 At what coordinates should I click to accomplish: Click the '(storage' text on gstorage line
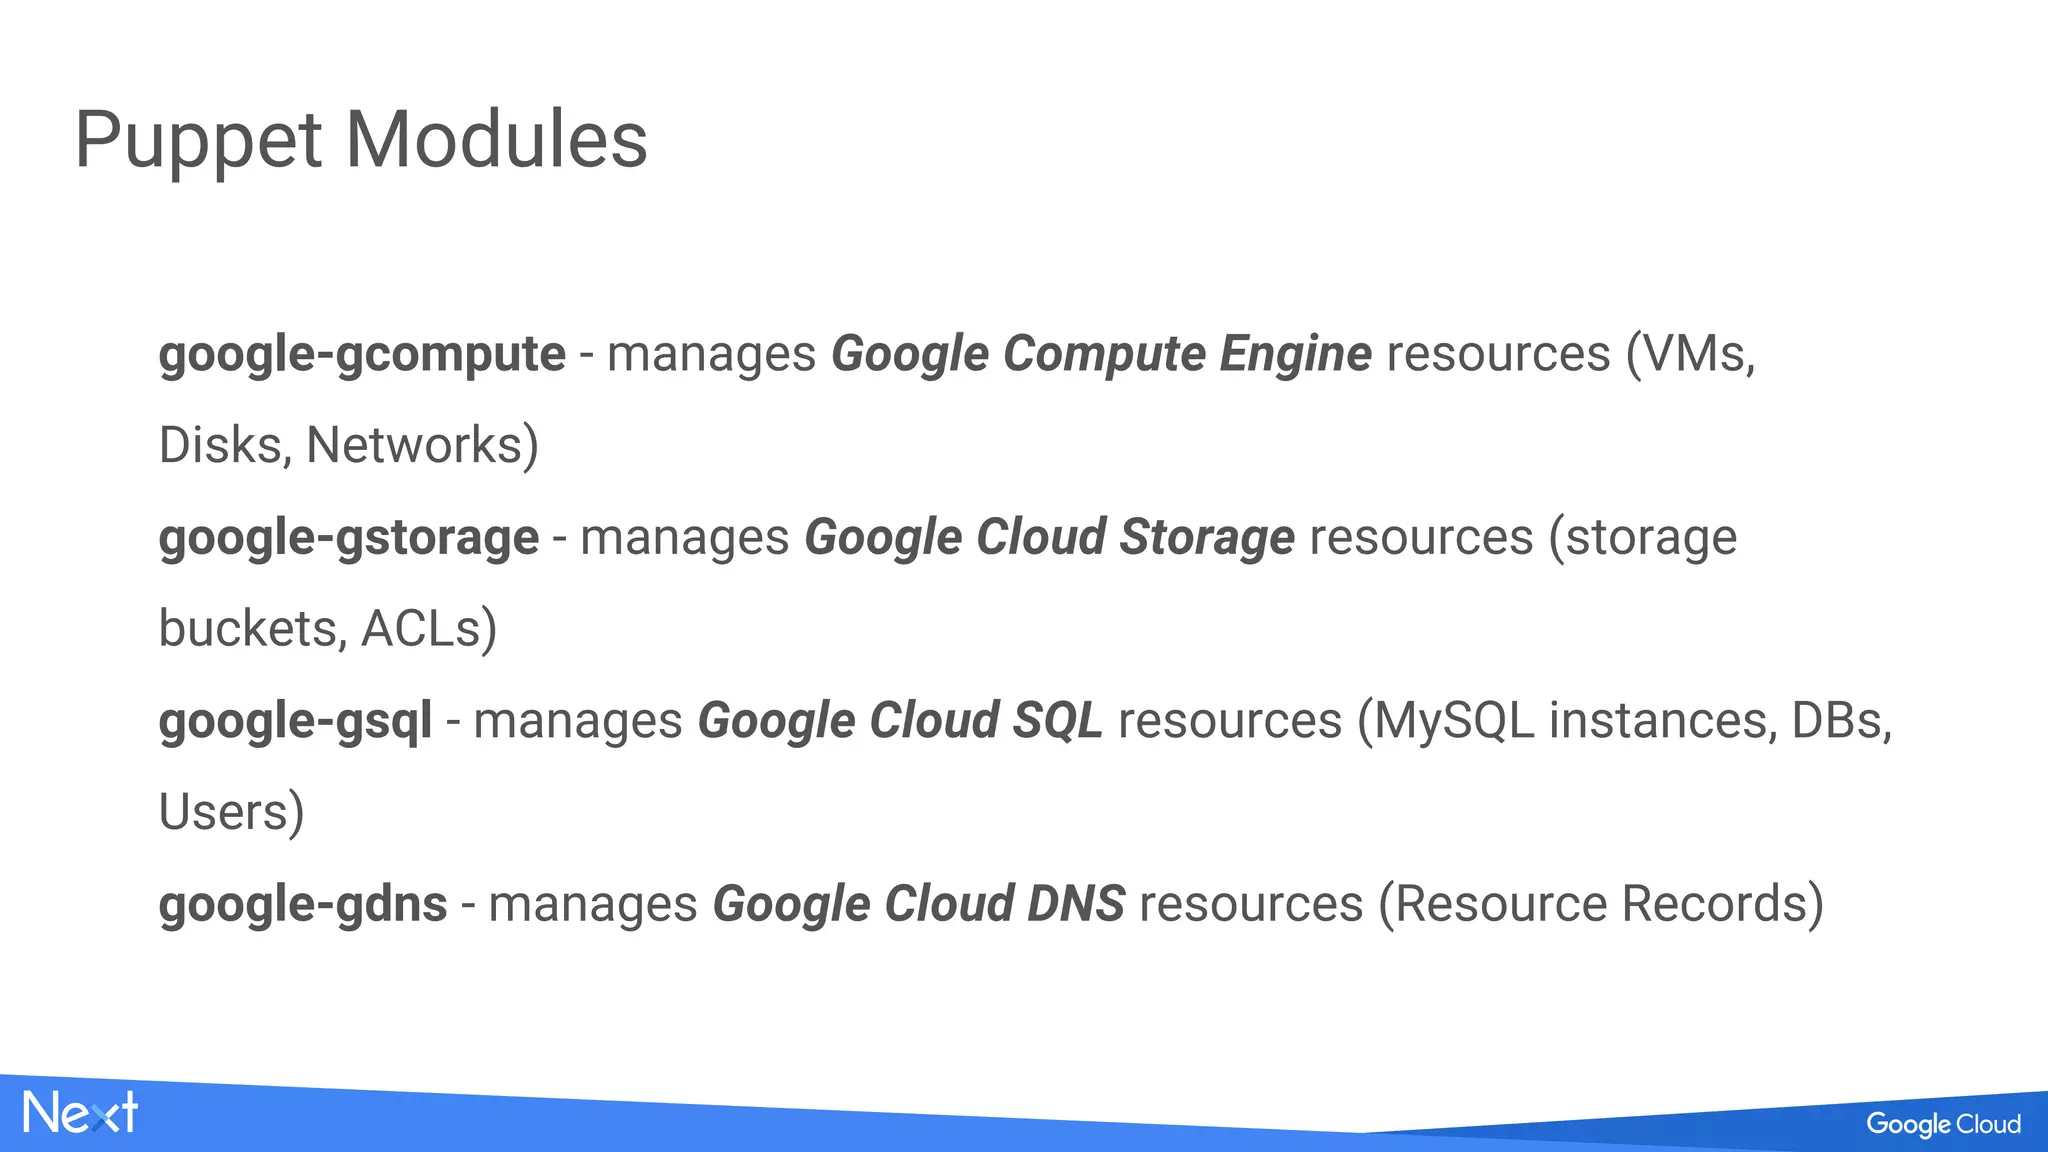point(1642,538)
